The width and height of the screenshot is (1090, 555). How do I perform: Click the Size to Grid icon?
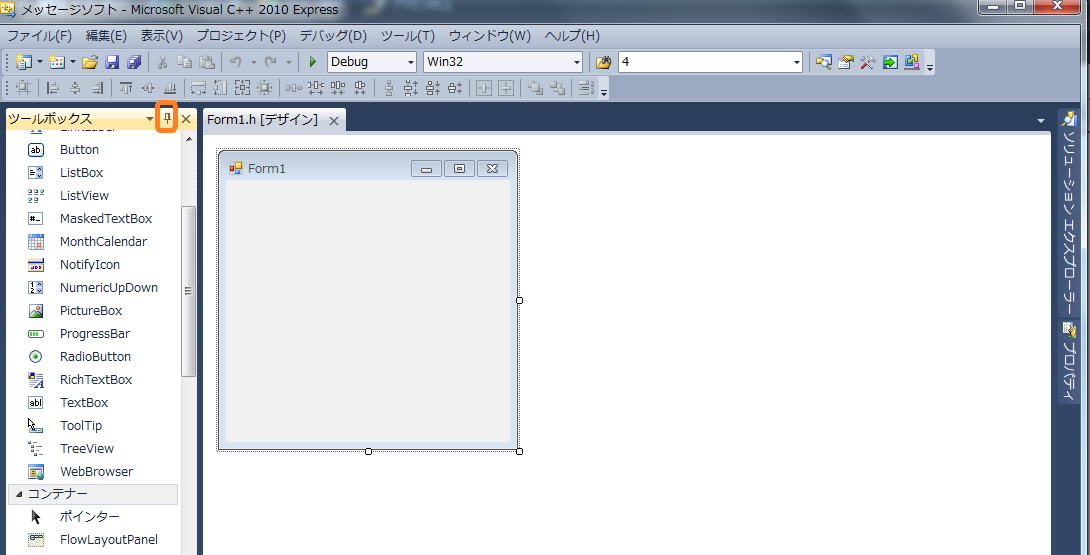pos(265,88)
